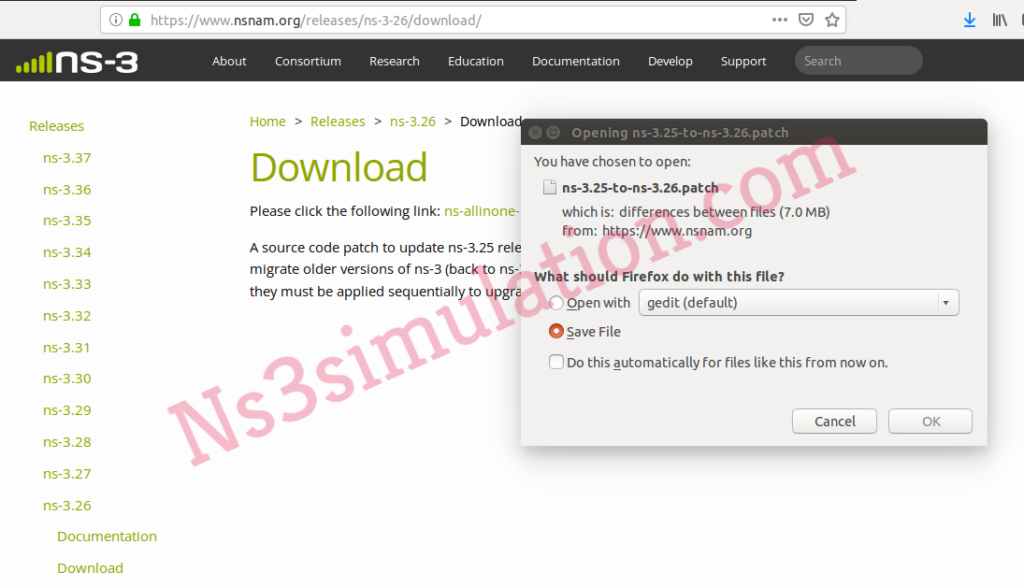The image size is (1024, 587).
Task: Open ns-3.33 in the sidebar
Action: (67, 285)
